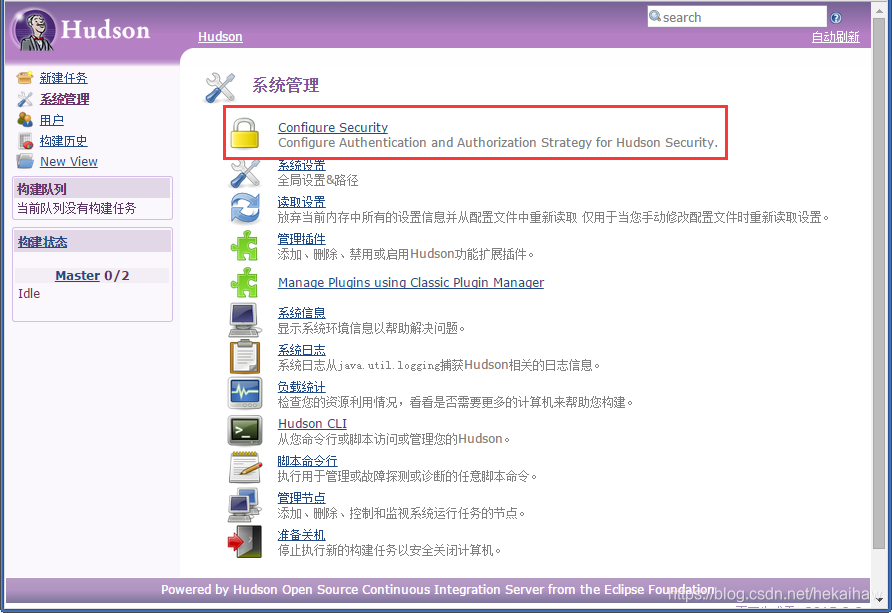Click the 管理节点 networked computers icon

click(245, 504)
